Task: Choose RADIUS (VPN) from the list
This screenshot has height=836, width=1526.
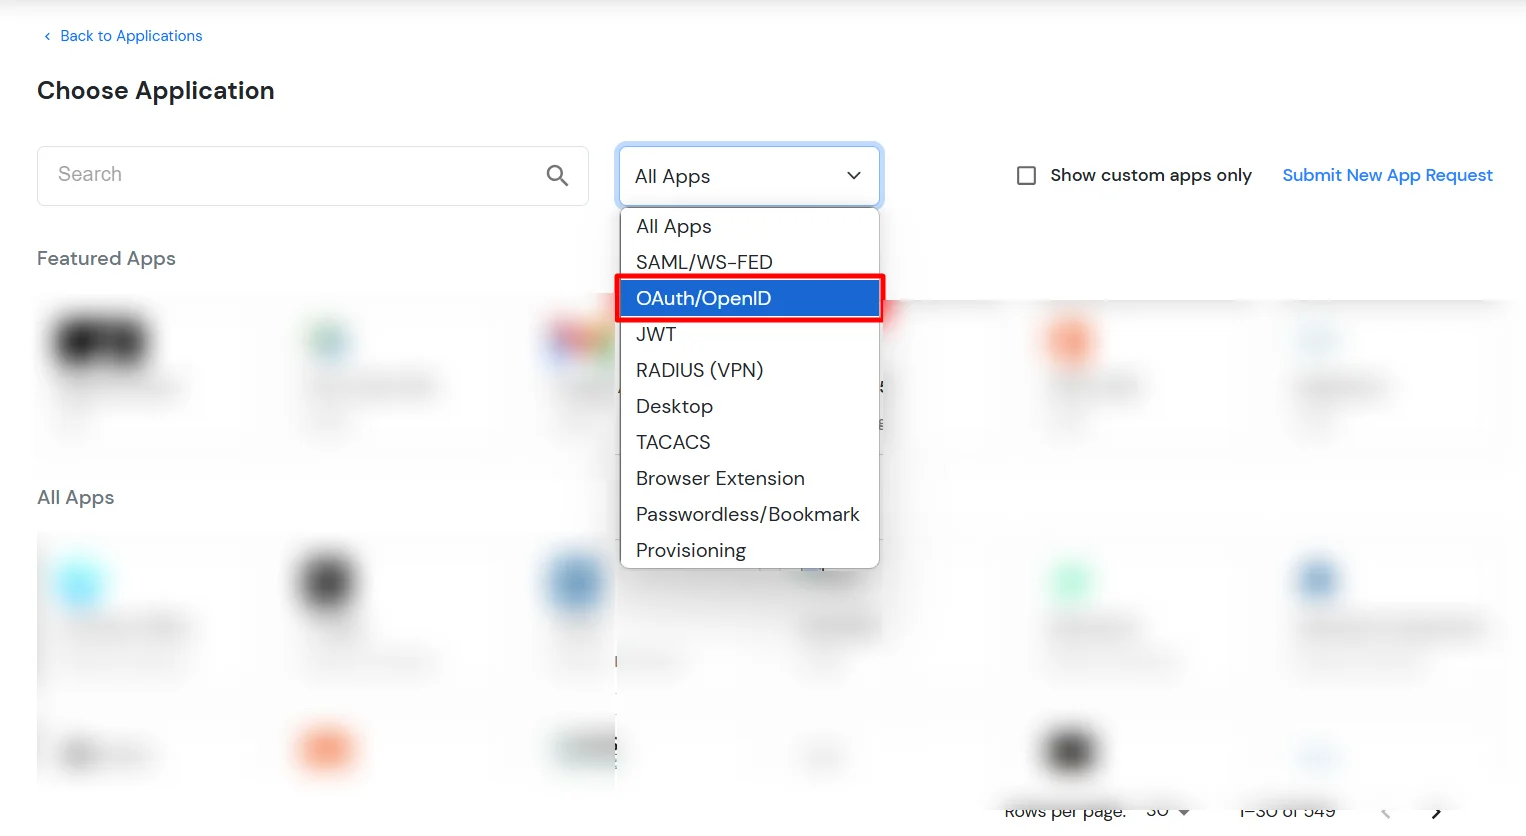Action: point(699,370)
